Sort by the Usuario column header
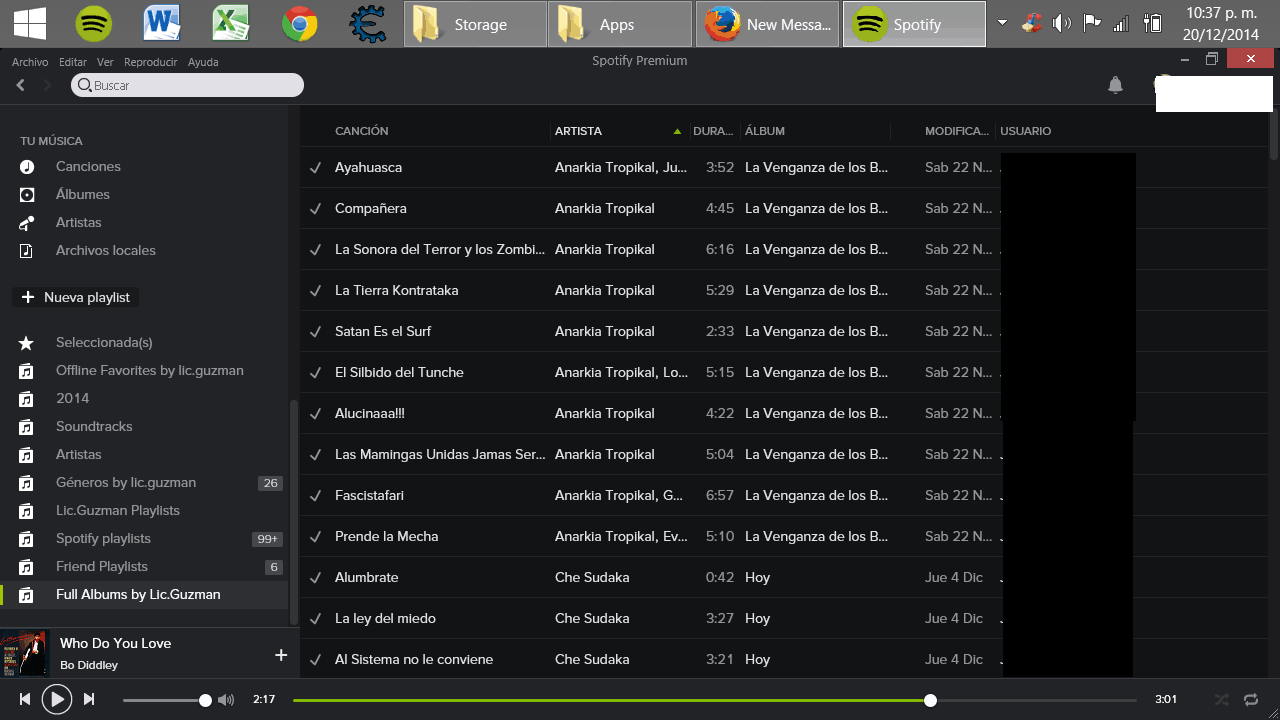The image size is (1280, 720). tap(1026, 131)
